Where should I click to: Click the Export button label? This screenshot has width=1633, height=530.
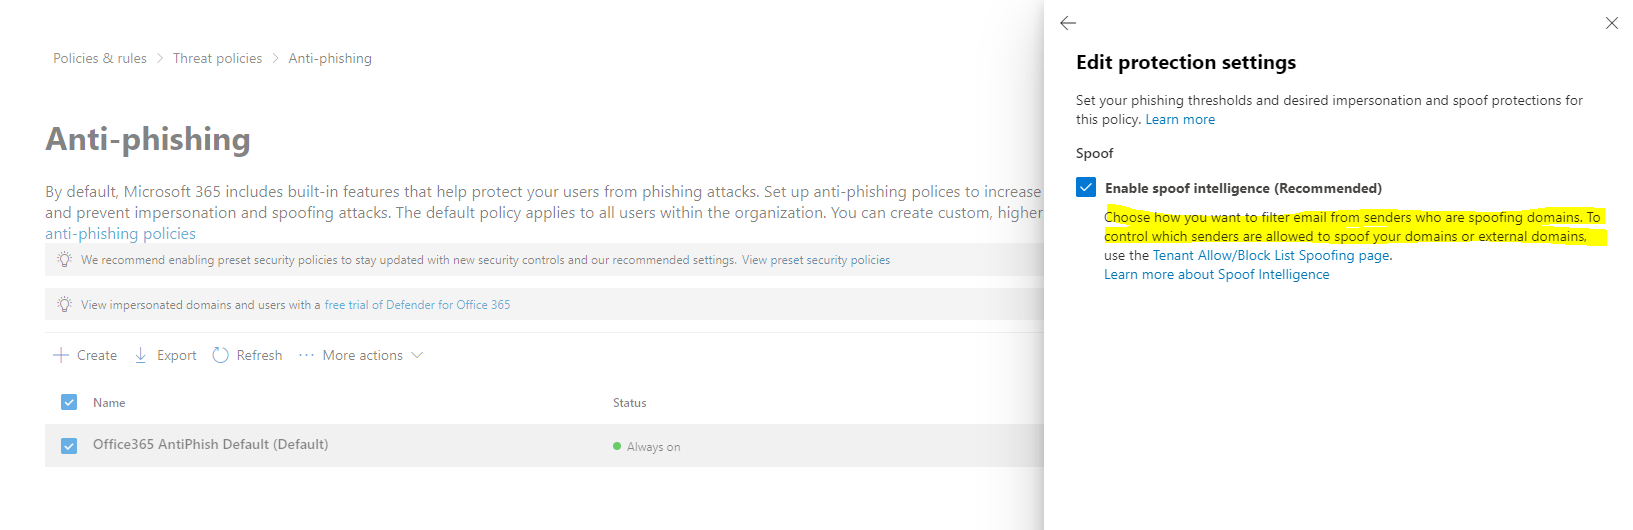pos(177,355)
